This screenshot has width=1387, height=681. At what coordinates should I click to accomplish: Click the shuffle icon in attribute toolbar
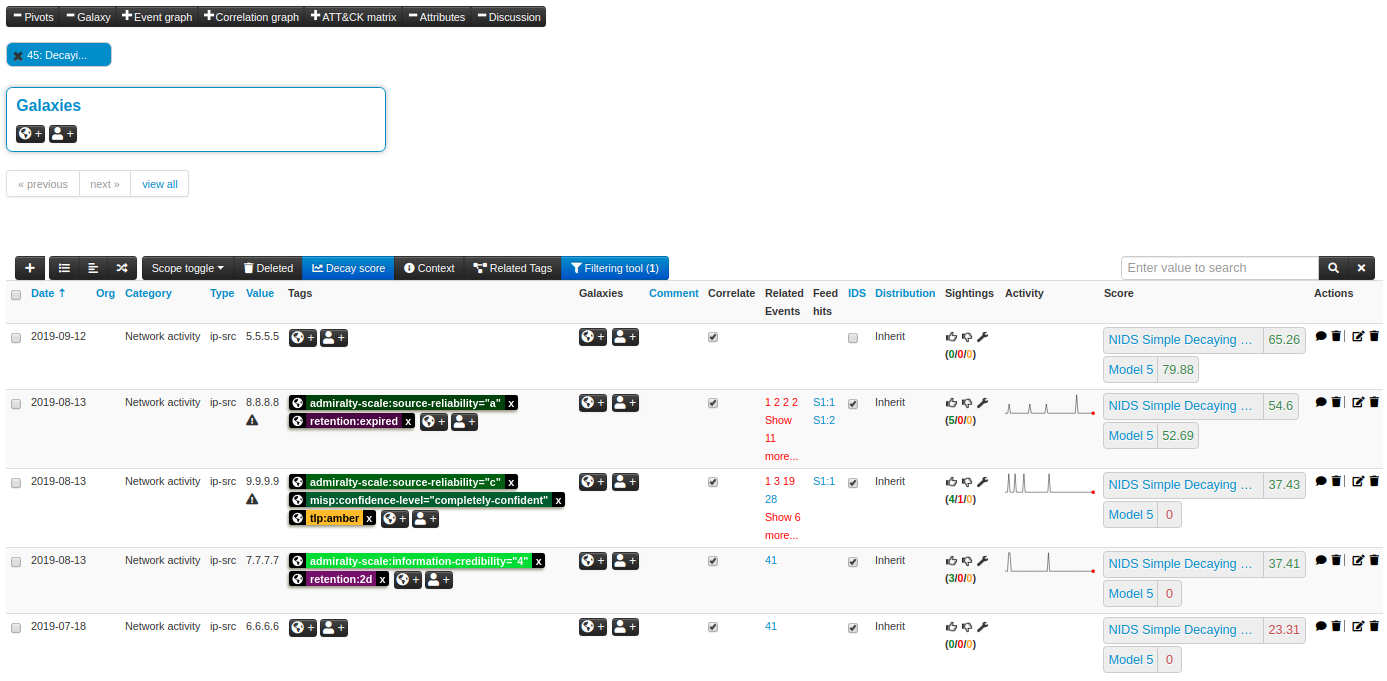coord(121,268)
